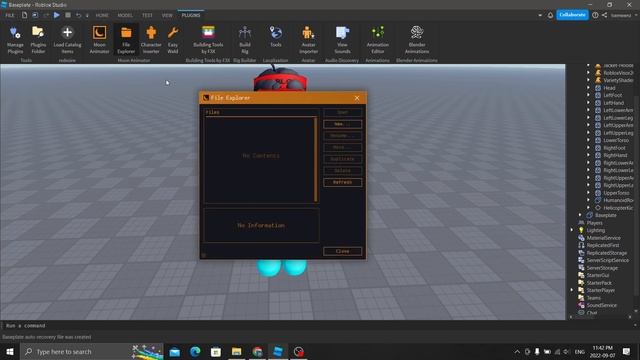Image resolution: width=640 pixels, height=360 pixels.
Task: Click the Collaborate button
Action: [572, 15]
